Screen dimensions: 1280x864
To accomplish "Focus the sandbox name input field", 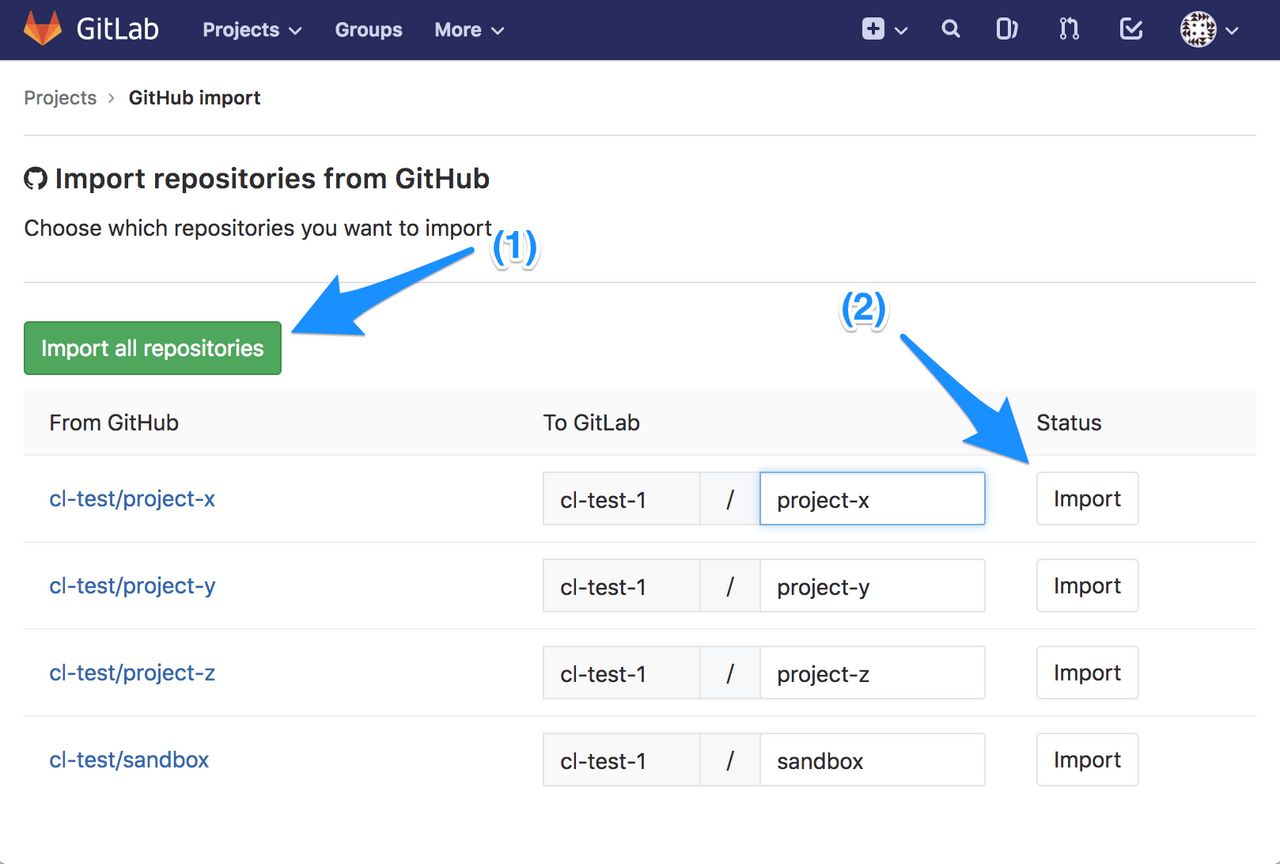I will tap(872, 760).
